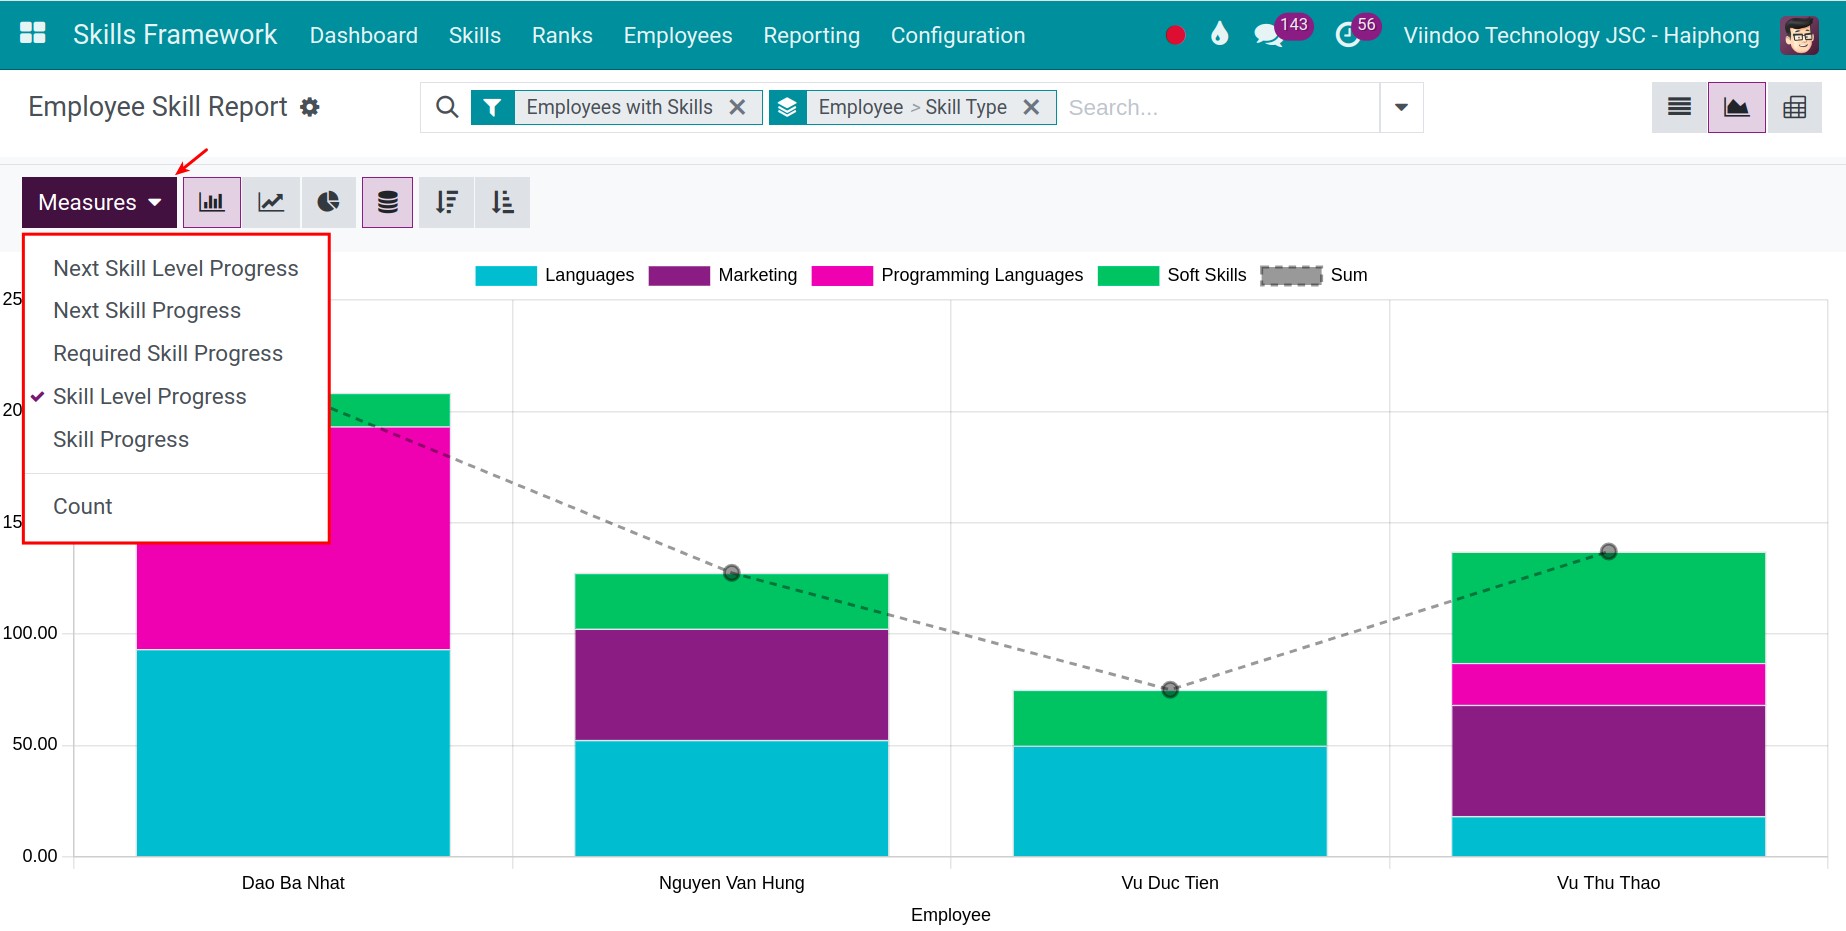Open Configuration menu
The width and height of the screenshot is (1846, 931).
click(958, 35)
